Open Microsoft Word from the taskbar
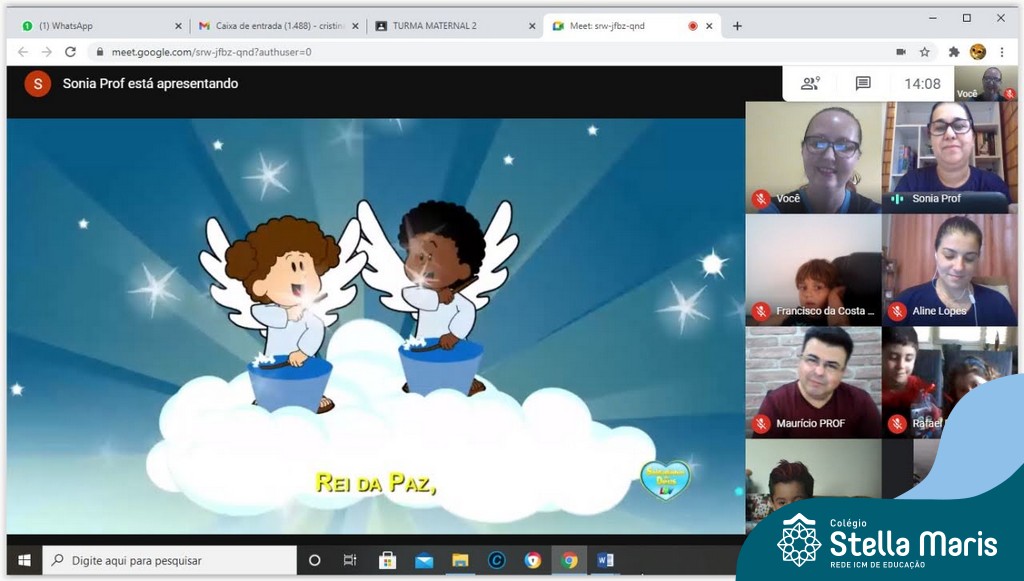The image size is (1024, 581). [x=605, y=560]
